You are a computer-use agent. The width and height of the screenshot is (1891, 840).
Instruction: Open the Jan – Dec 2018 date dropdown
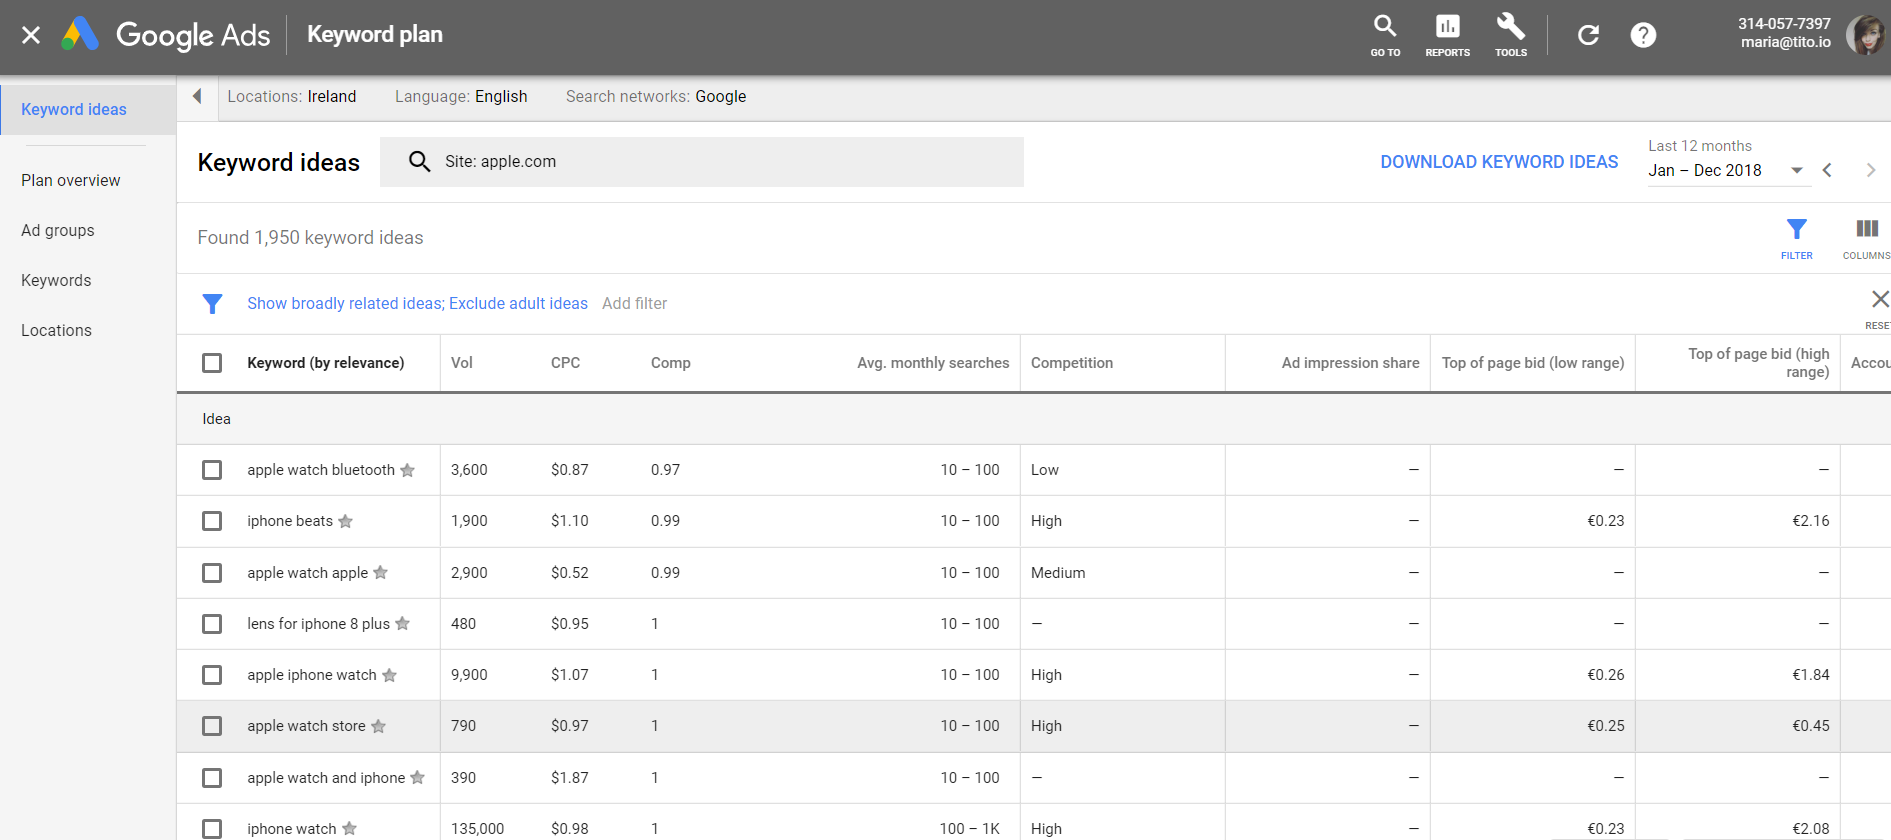pos(1728,170)
